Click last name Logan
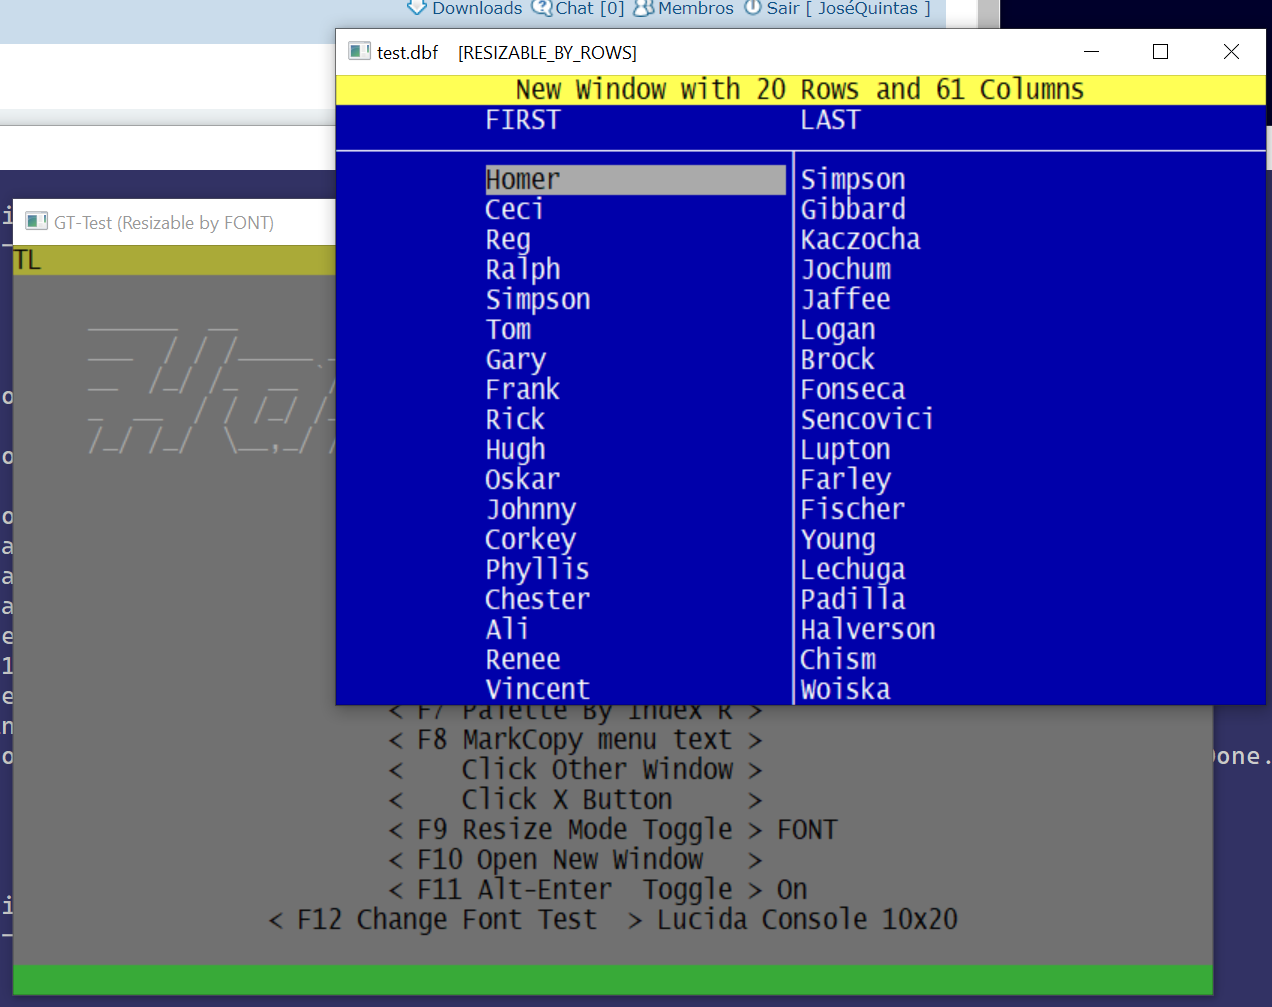The height and width of the screenshot is (1007, 1272). (838, 330)
